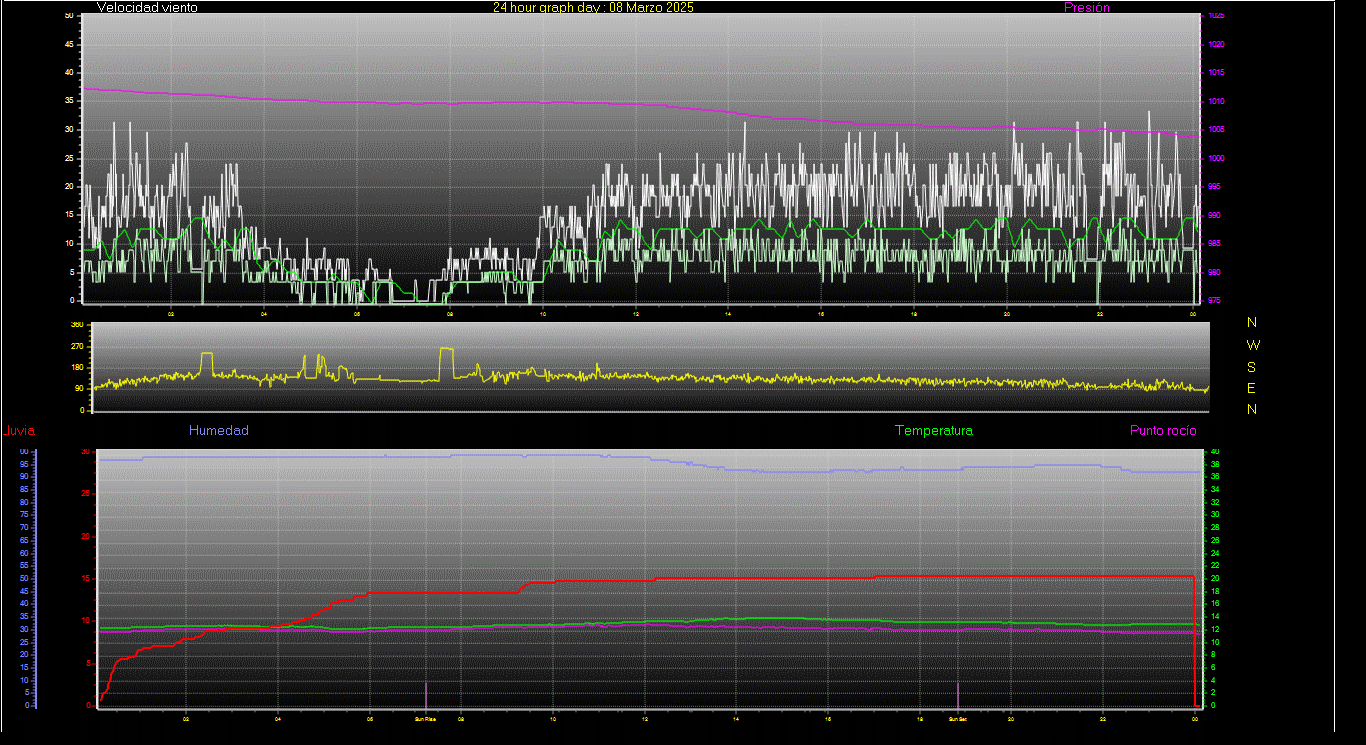
Task: Click the 180 value on wind direction axis
Action: pyautogui.click(x=77, y=367)
